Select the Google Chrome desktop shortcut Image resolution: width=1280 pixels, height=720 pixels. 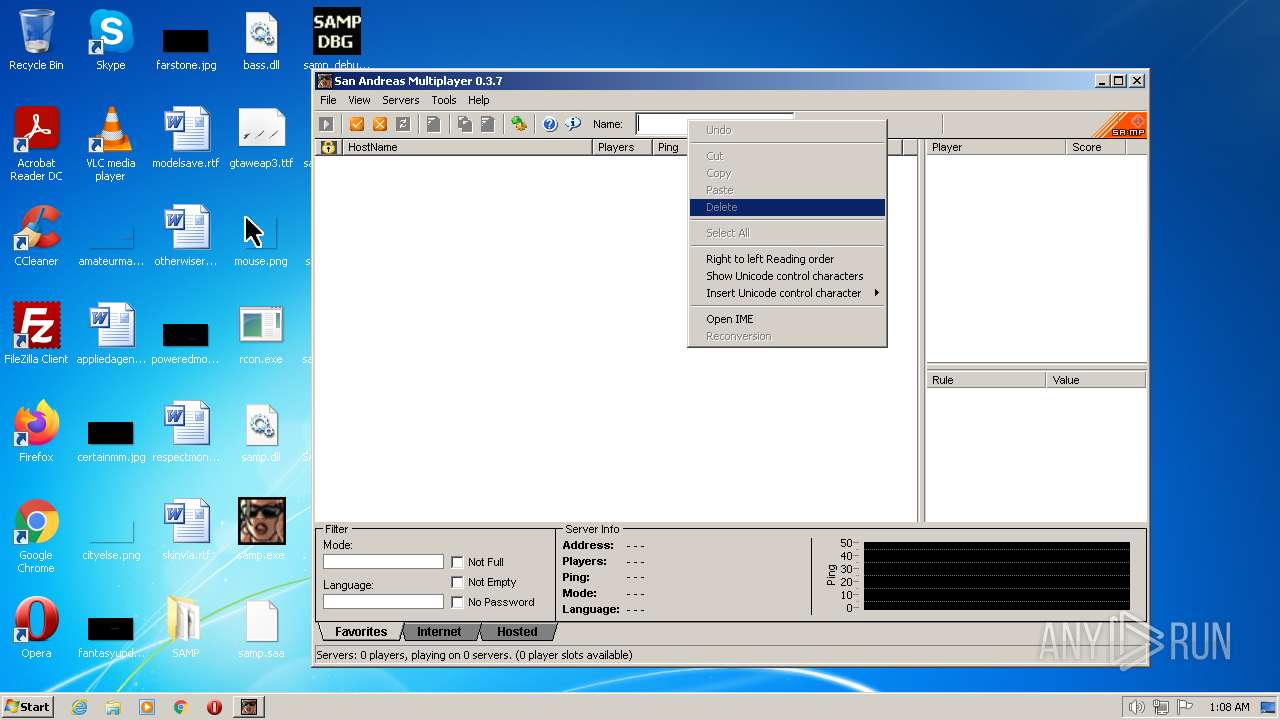click(x=36, y=537)
